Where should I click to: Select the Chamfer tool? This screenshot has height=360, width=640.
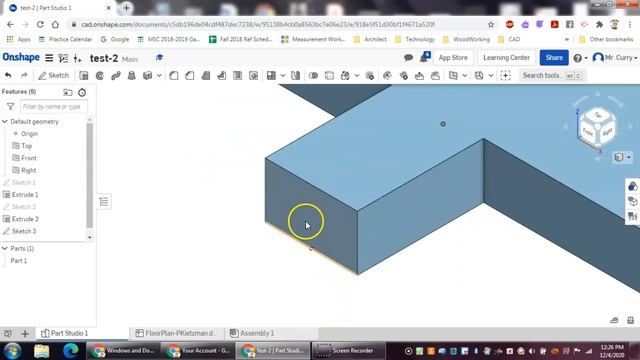point(190,76)
